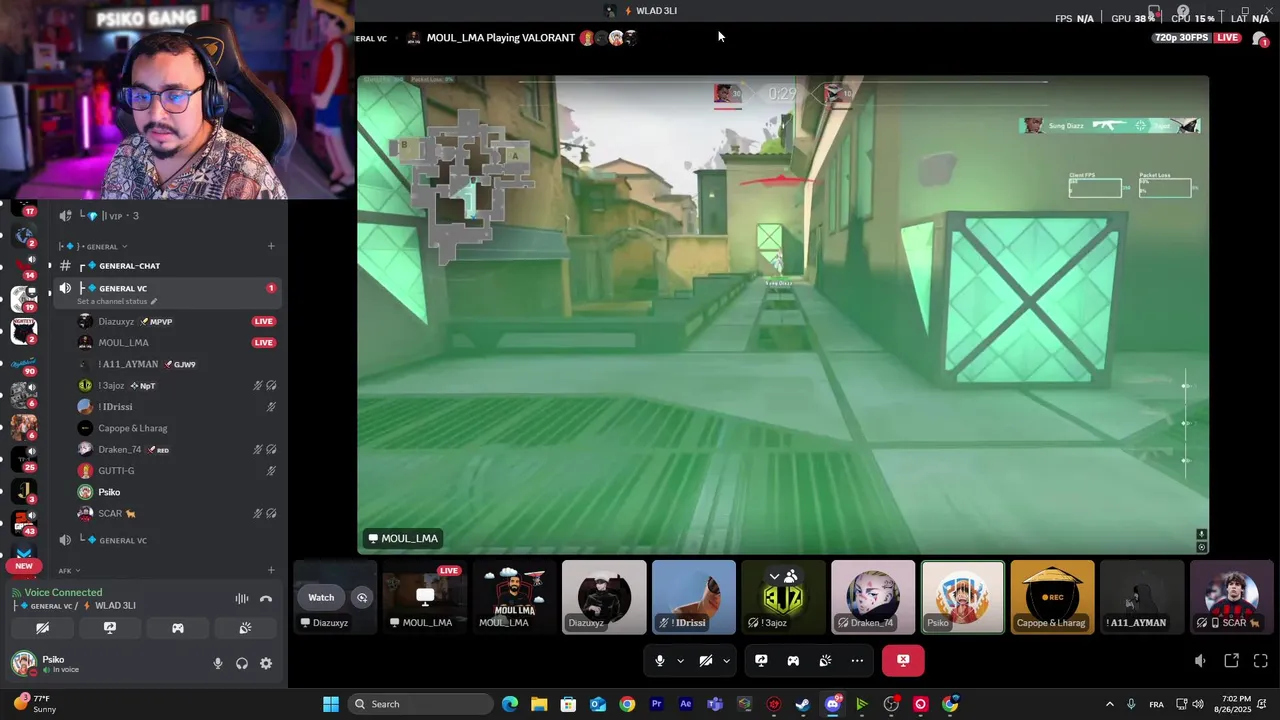Image resolution: width=1280 pixels, height=720 pixels.
Task: Disconnect from voice using phone icon
Action: pos(266,598)
